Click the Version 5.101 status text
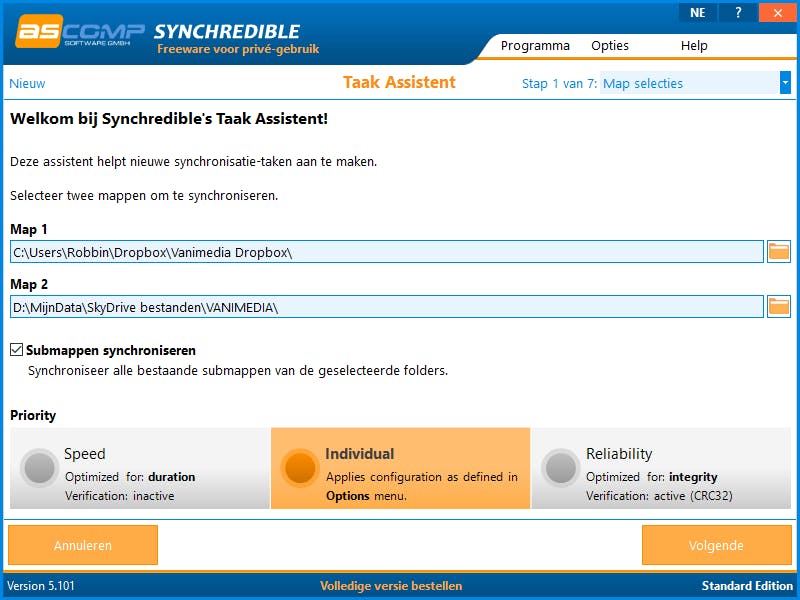This screenshot has height=600, width=800. point(41,586)
